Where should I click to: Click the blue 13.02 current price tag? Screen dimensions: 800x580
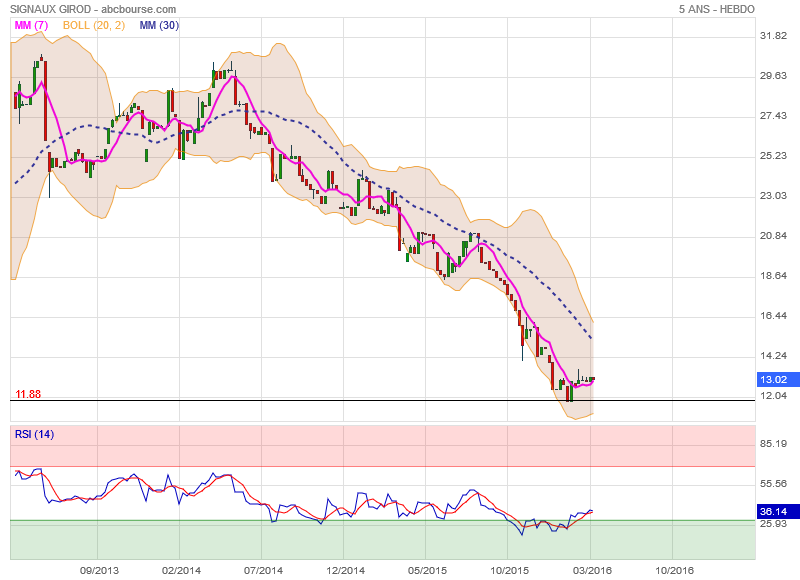click(778, 380)
